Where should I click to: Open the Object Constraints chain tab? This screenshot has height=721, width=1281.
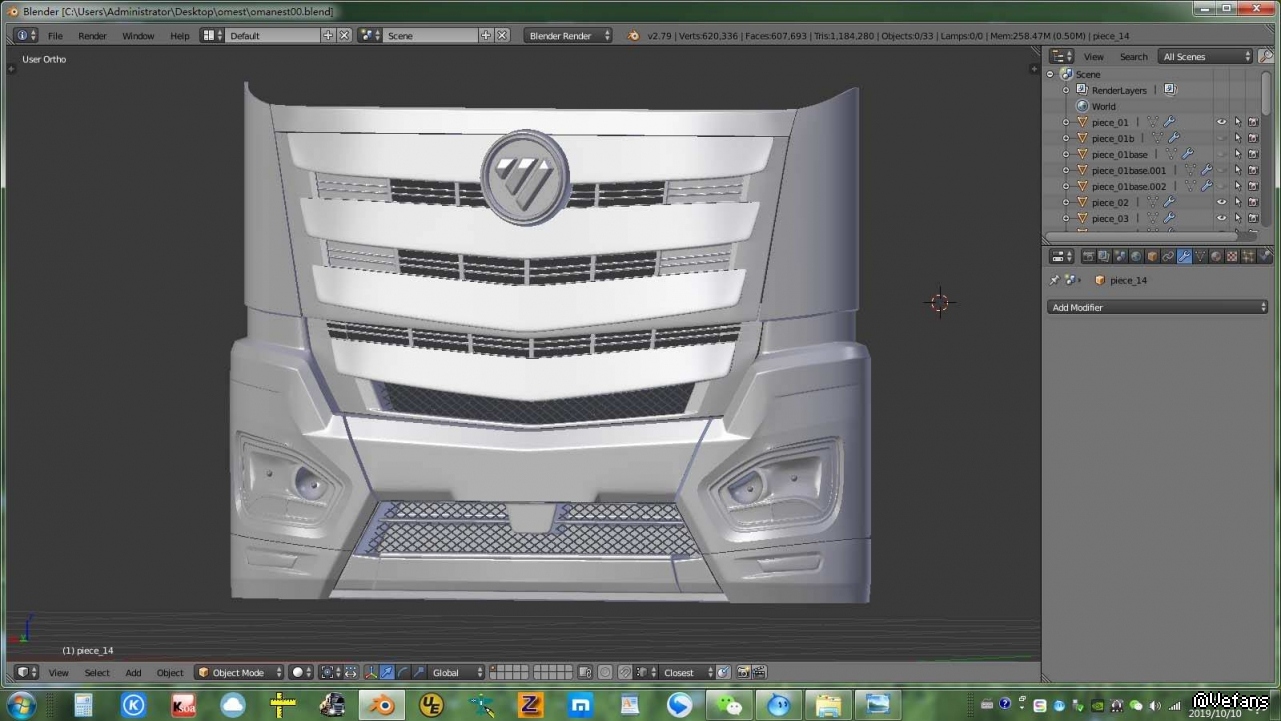click(1168, 257)
